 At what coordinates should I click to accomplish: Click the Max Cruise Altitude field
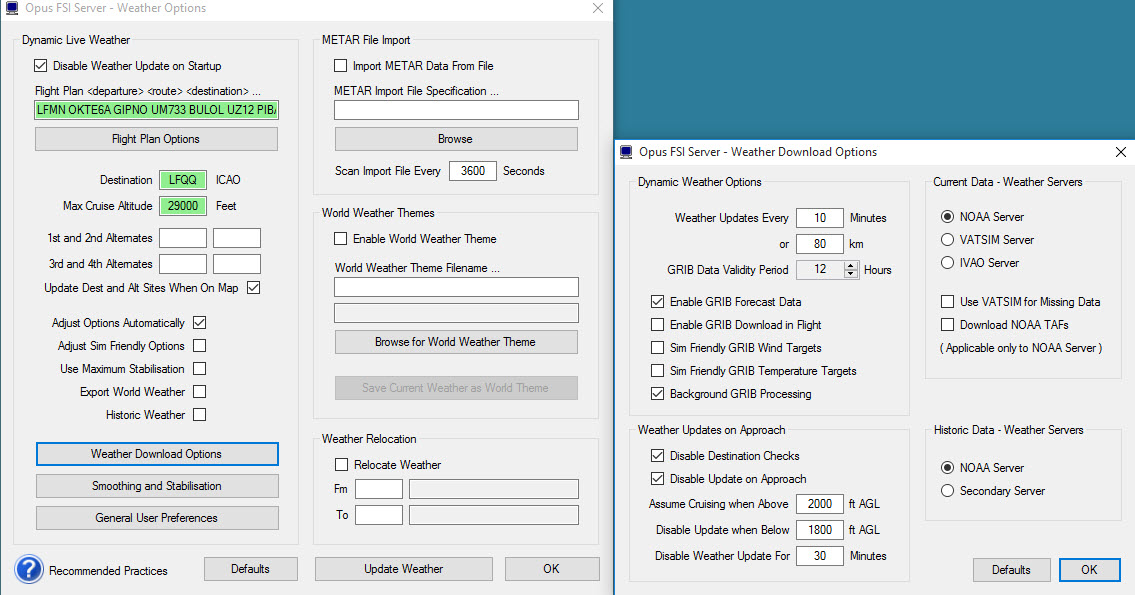(183, 206)
